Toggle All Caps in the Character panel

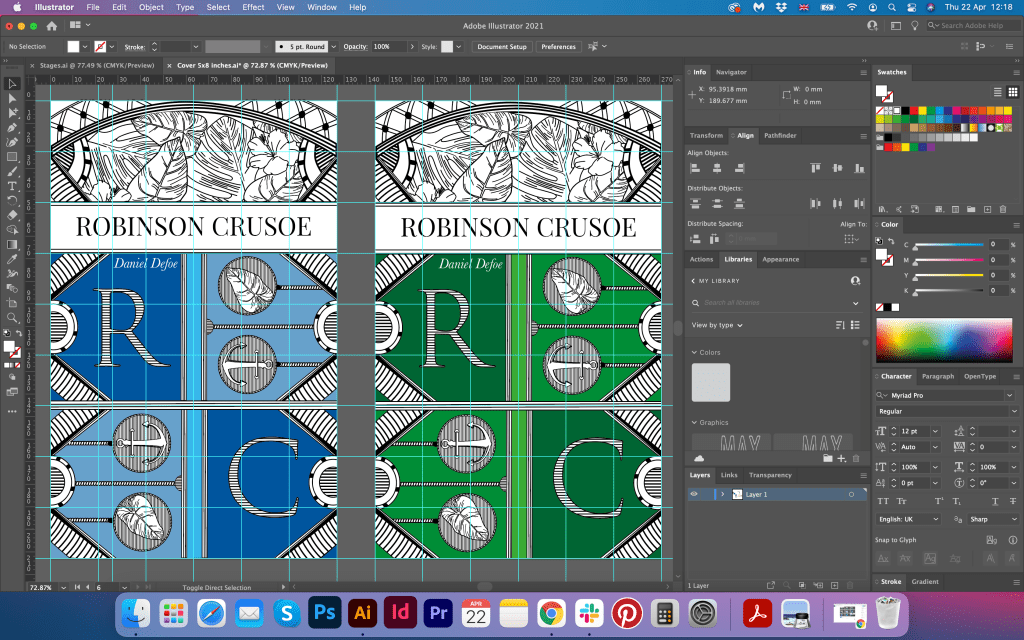(884, 500)
